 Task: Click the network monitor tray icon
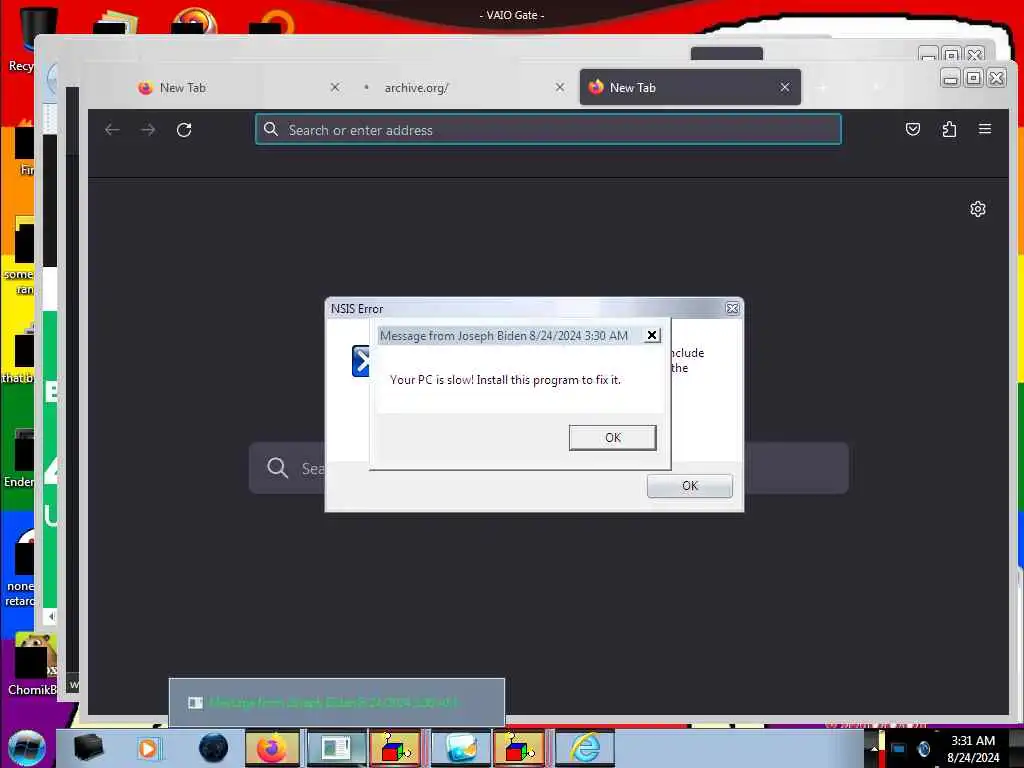tap(899, 748)
